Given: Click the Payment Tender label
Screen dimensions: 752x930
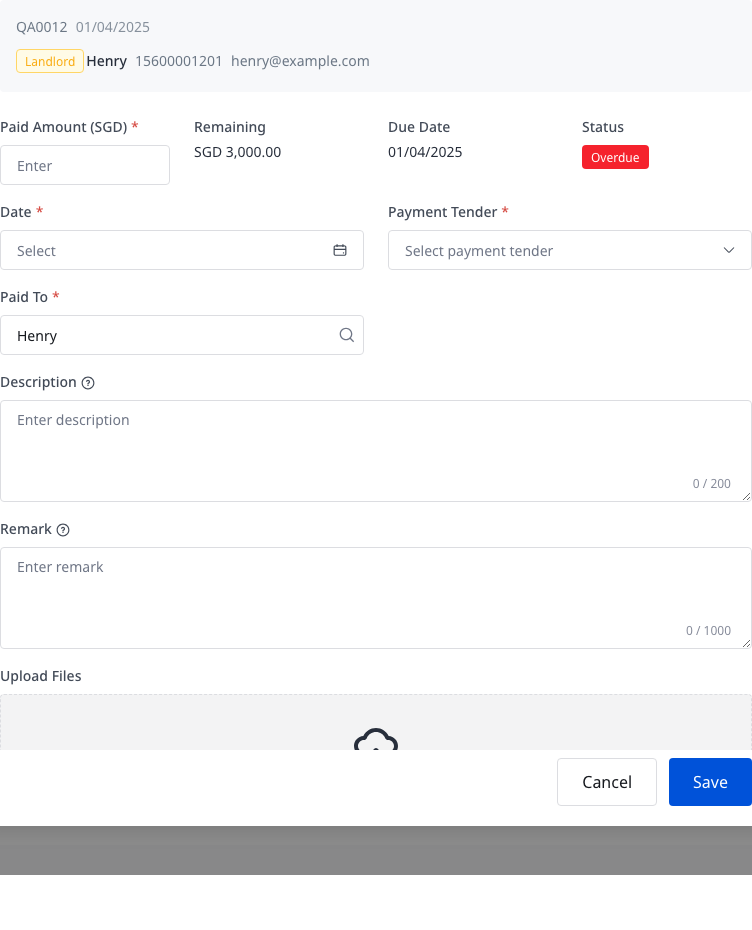Looking at the screenshot, I should click(x=442, y=212).
